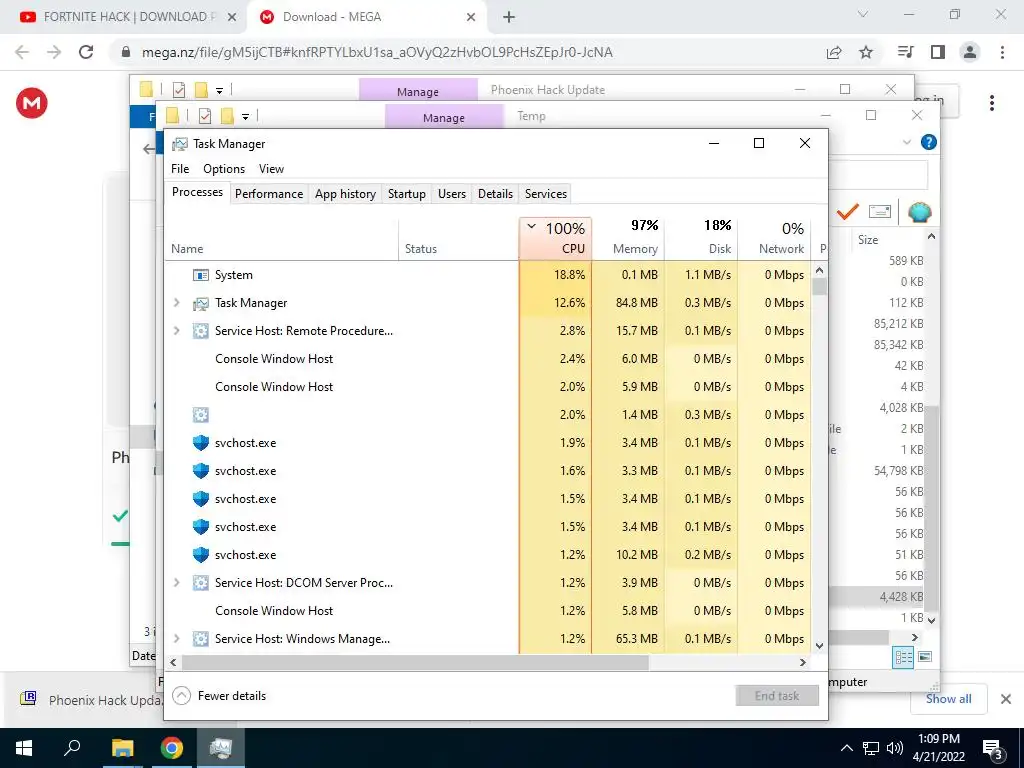1024x768 pixels.
Task: Reload the MEGA page in Chrome
Action: 86,52
